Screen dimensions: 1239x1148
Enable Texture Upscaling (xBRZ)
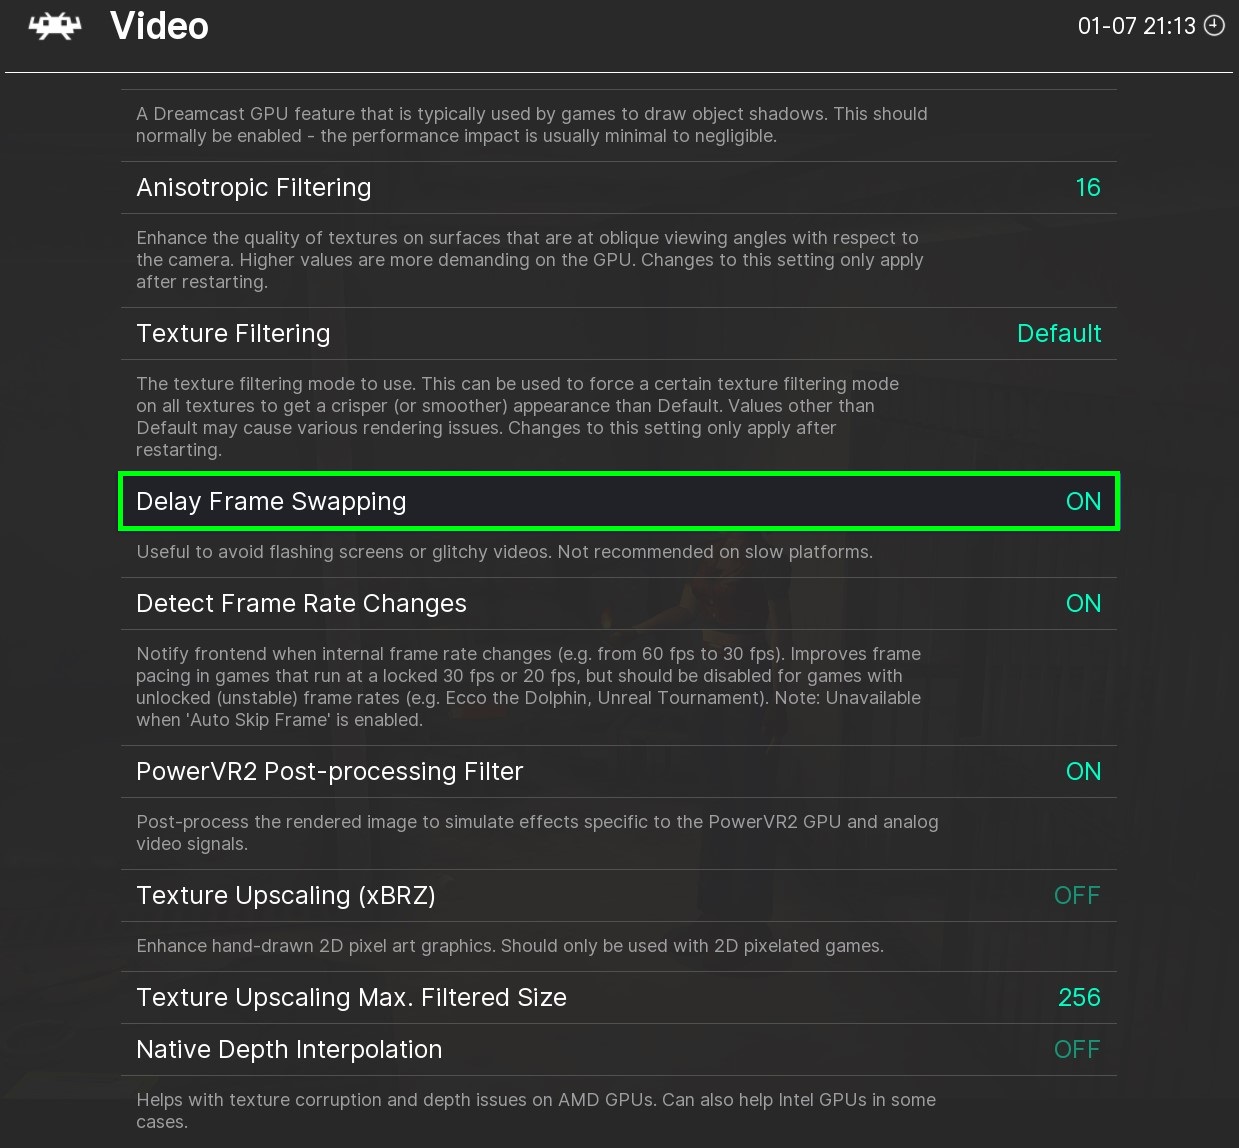[x=1077, y=896]
